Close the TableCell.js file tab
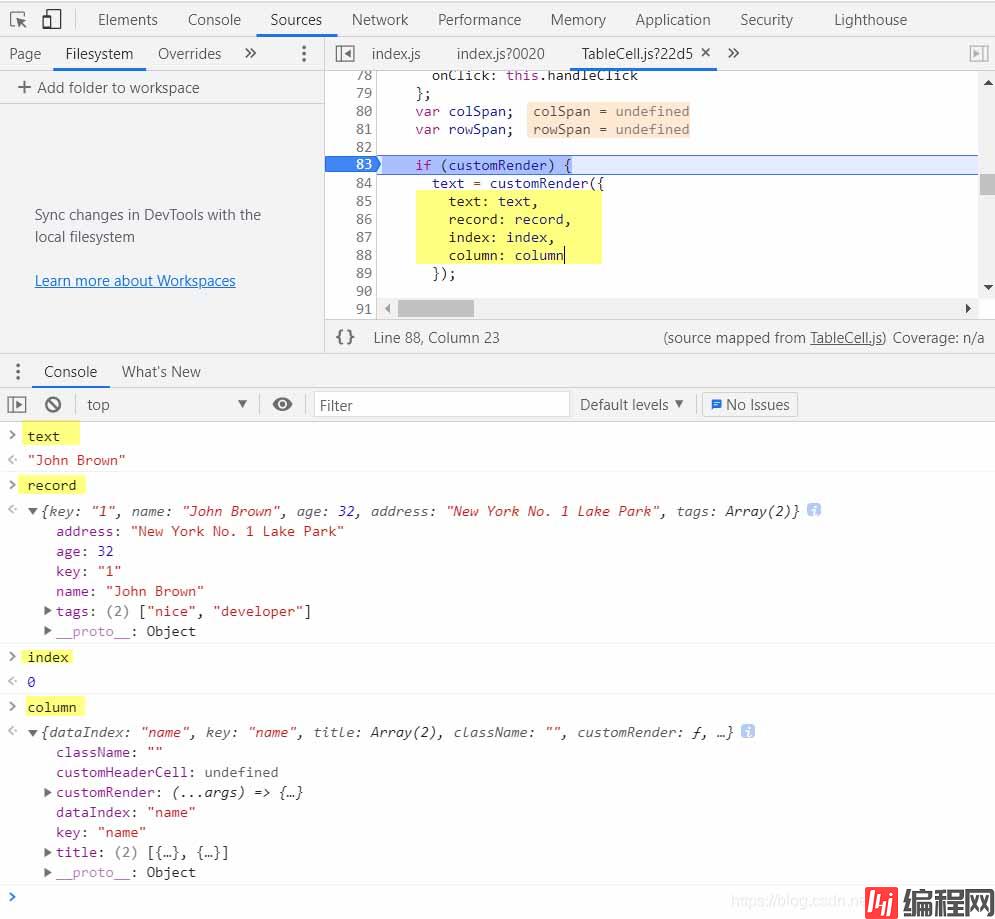This screenshot has height=919, width=995. click(x=705, y=53)
